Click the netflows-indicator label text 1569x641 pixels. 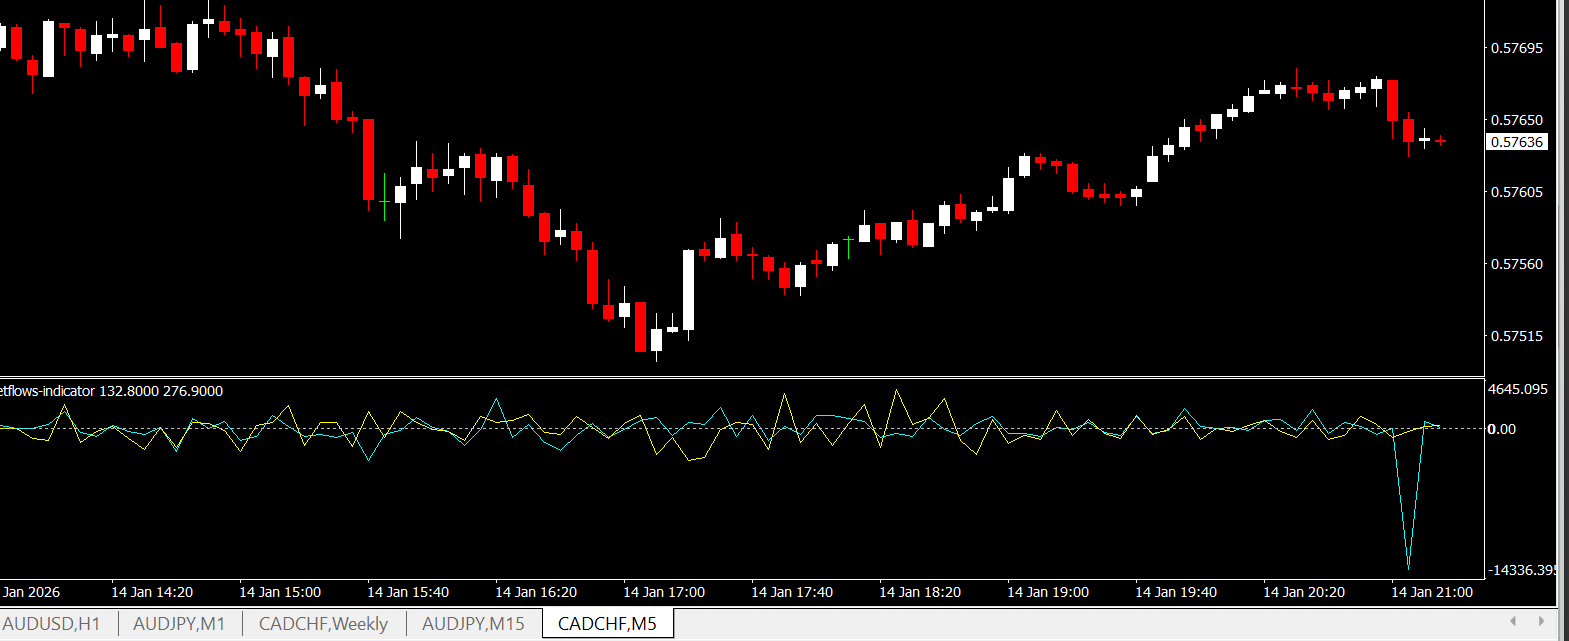(x=110, y=391)
